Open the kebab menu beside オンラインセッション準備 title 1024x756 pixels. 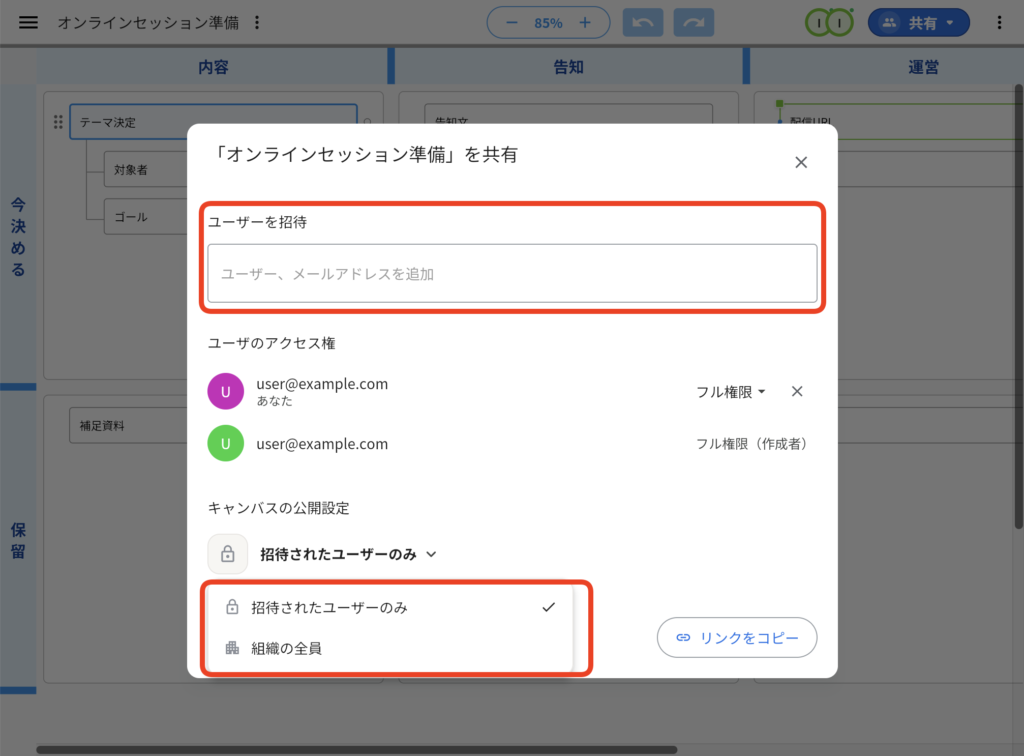[x=257, y=22]
